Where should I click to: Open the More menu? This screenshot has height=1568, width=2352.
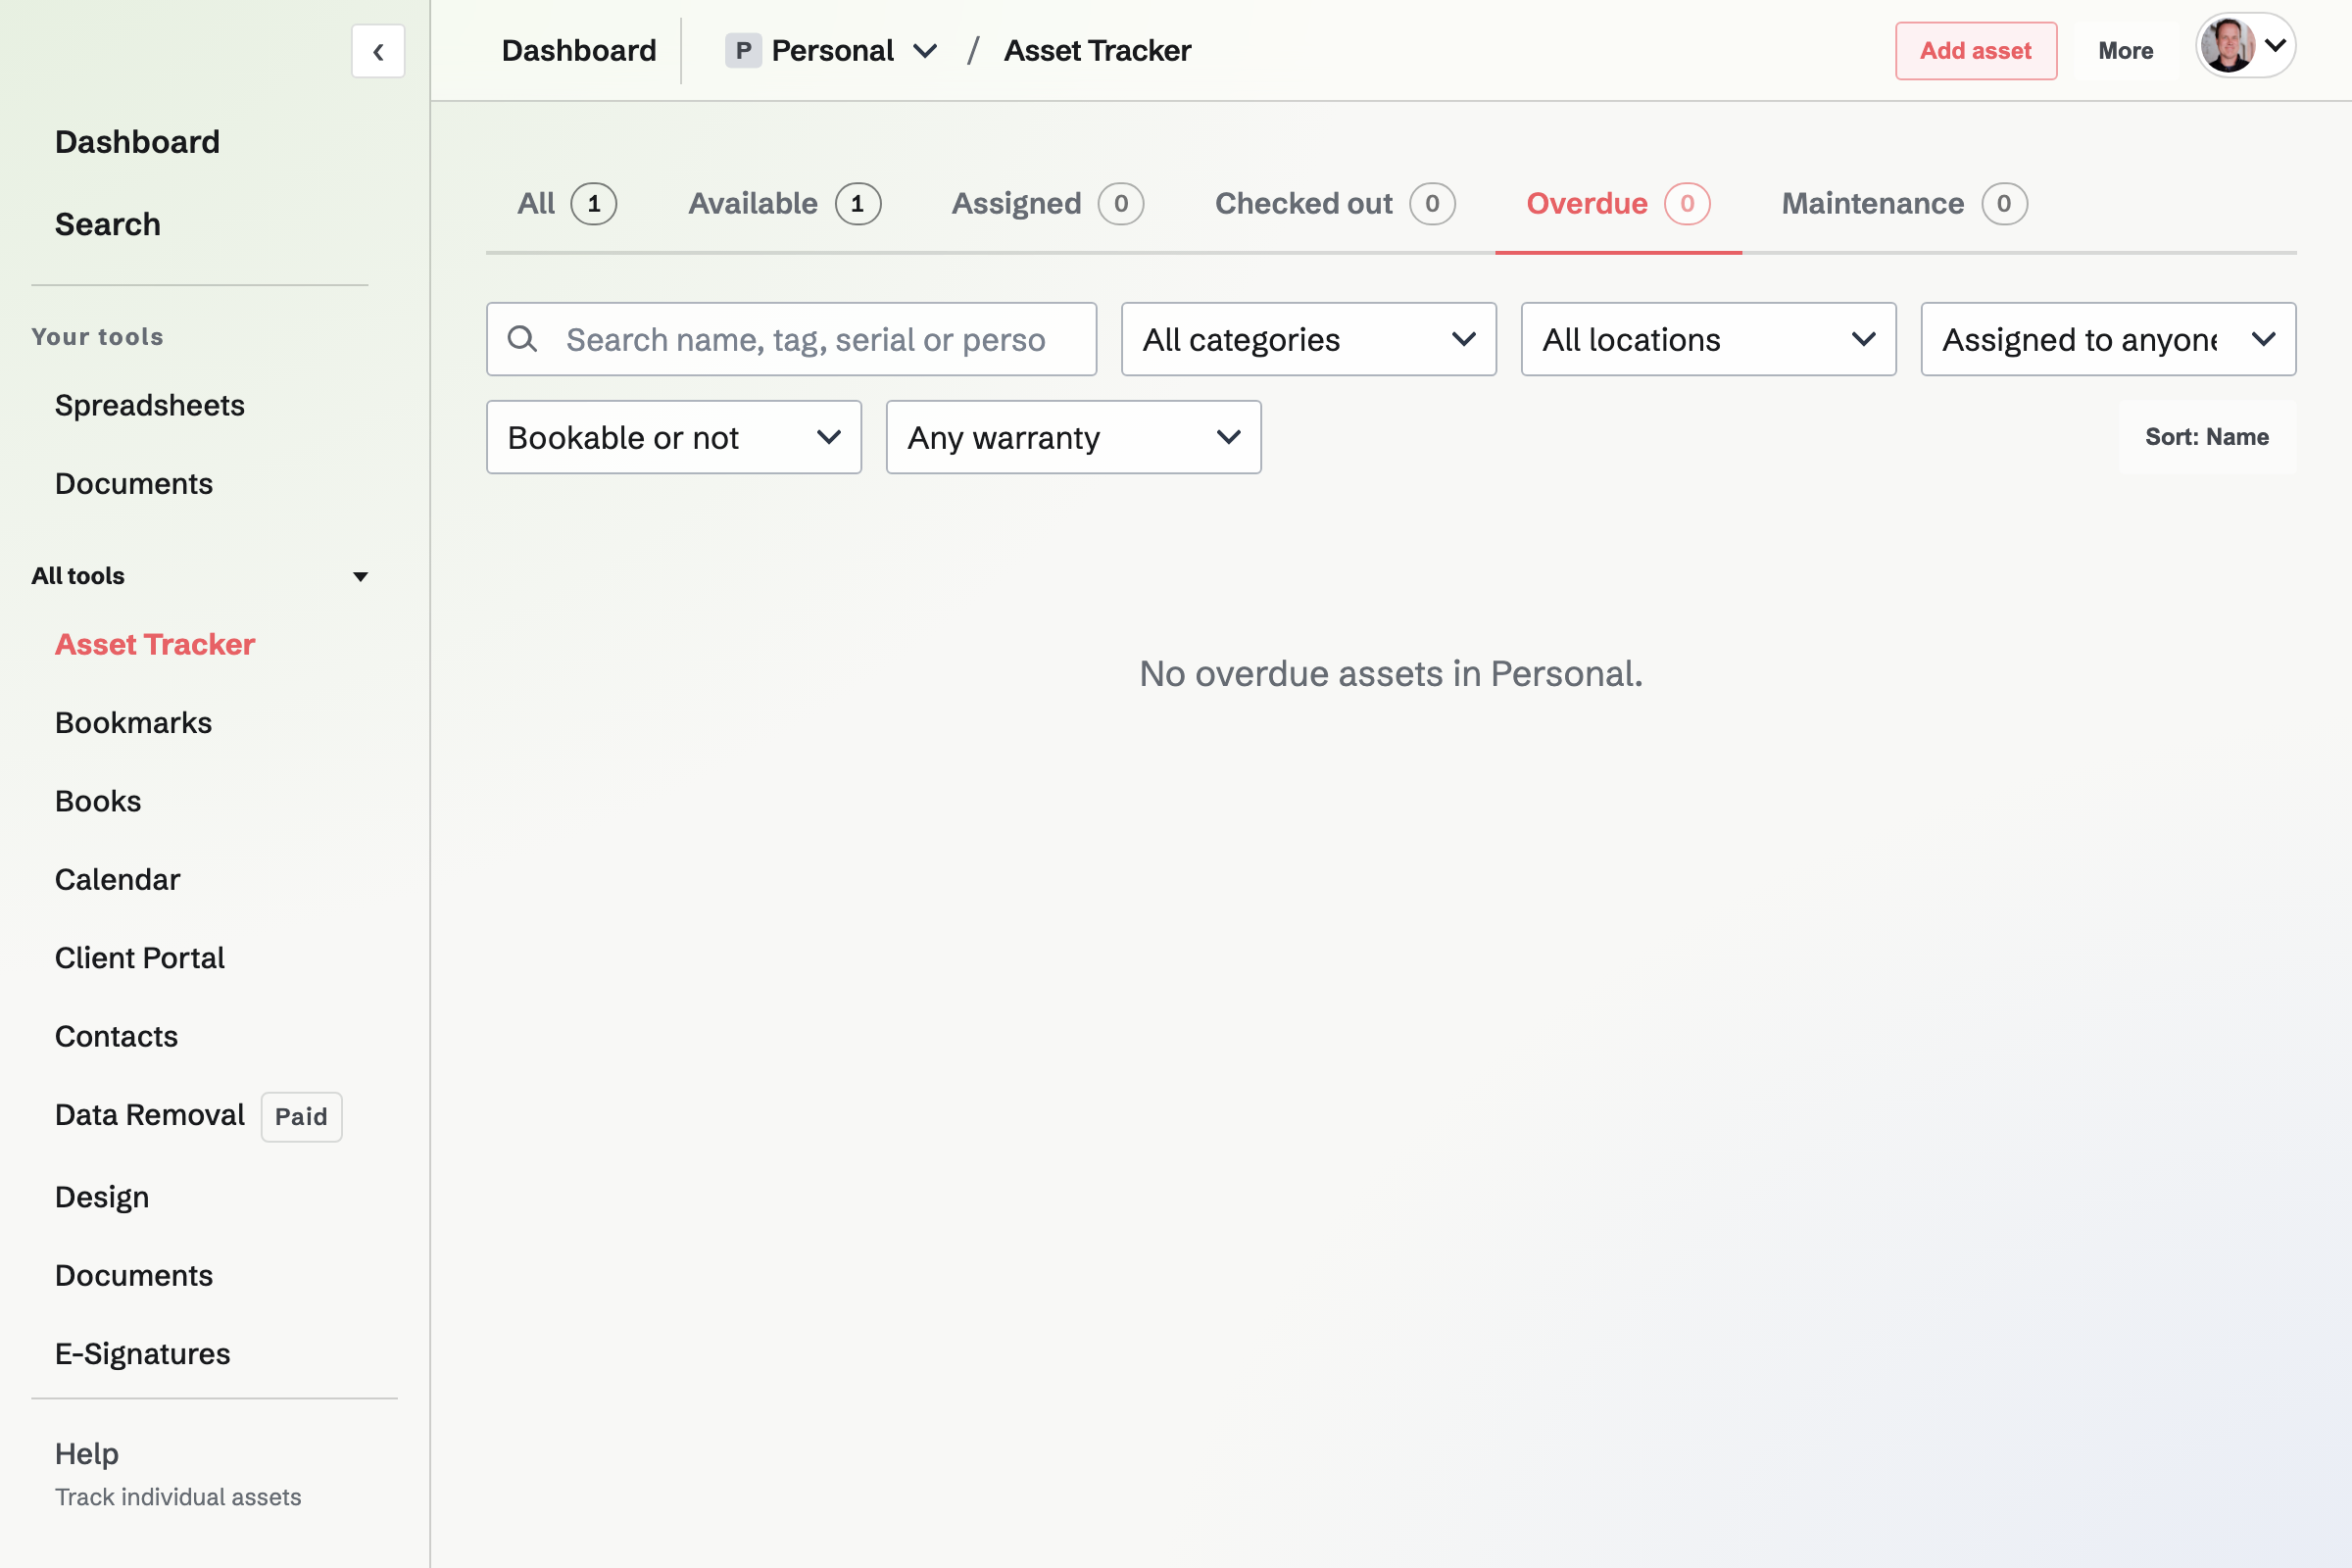[2126, 51]
